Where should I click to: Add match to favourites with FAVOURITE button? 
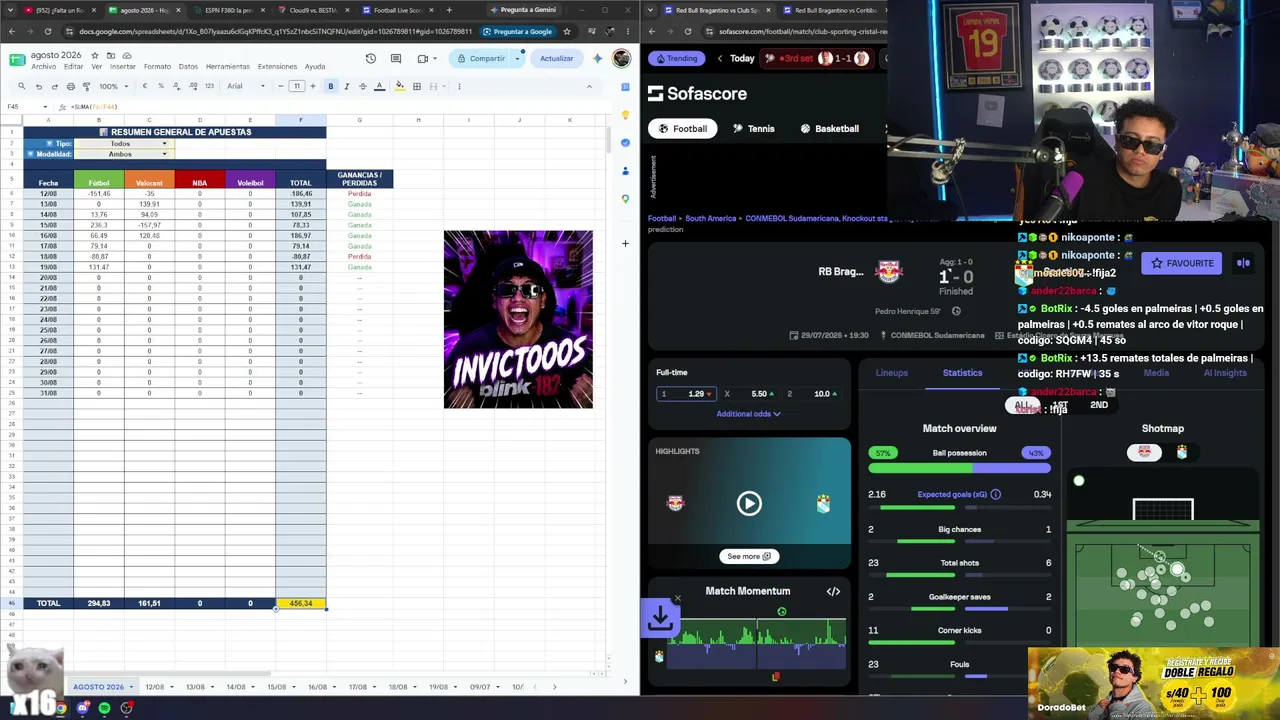tap(1182, 263)
